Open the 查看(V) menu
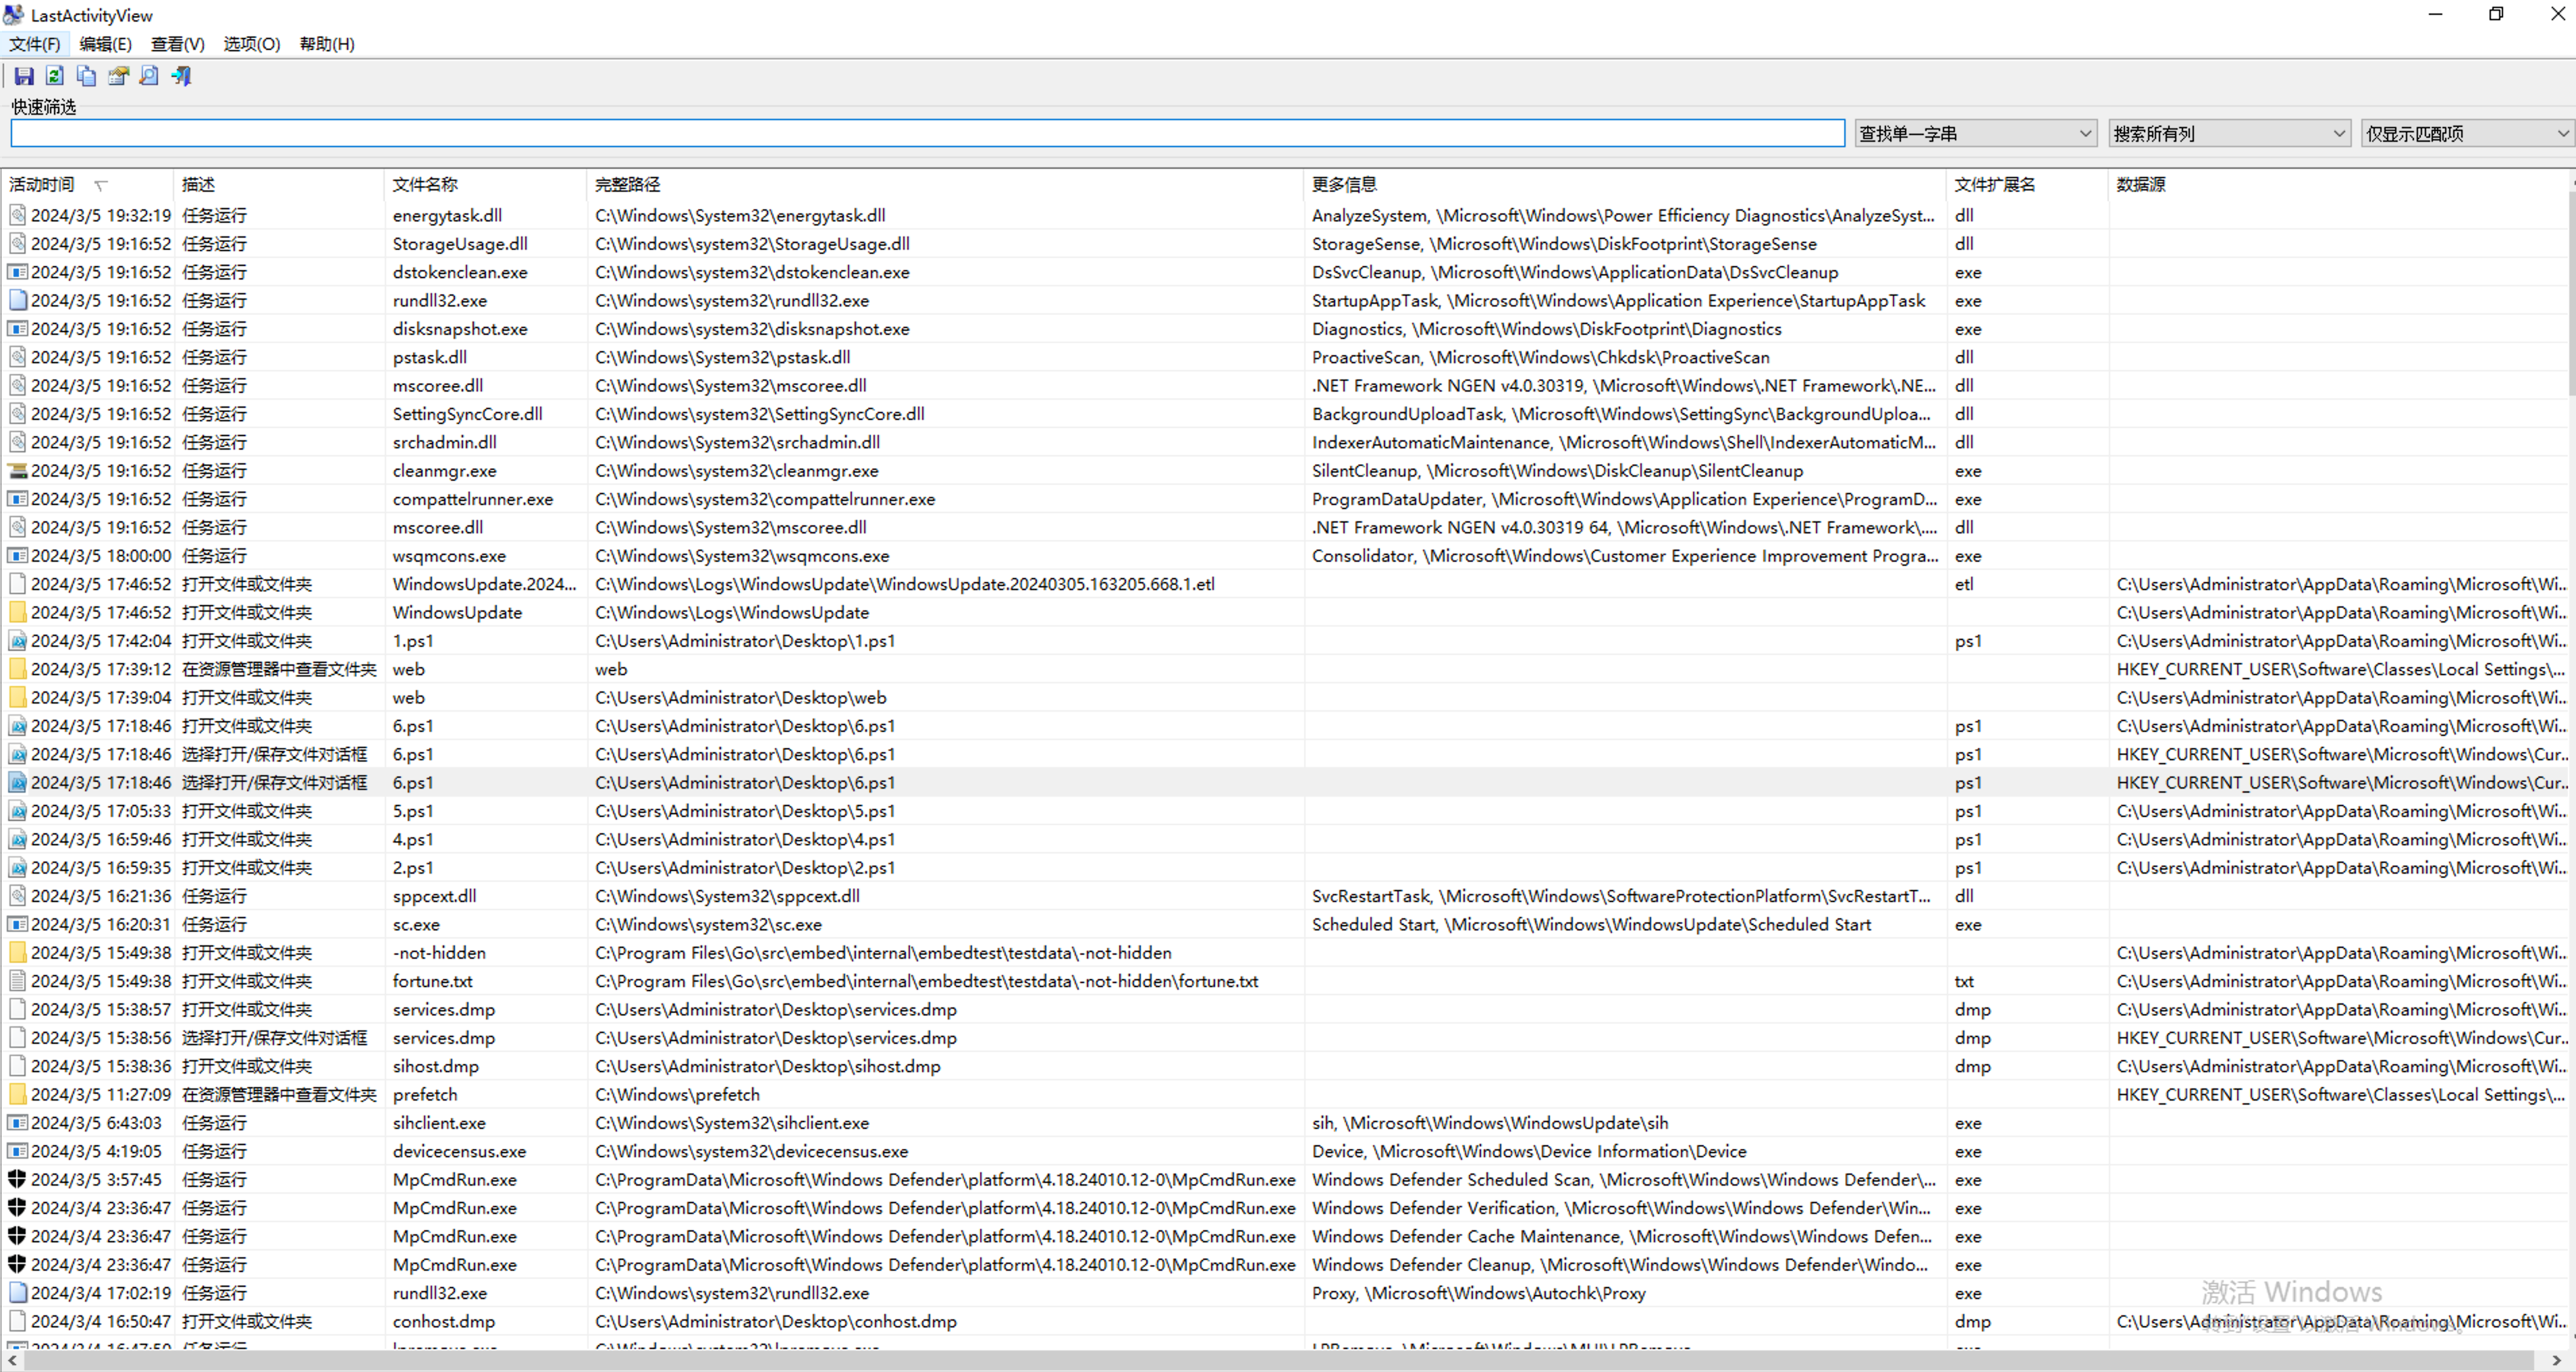The width and height of the screenshot is (2576, 1372). click(177, 44)
